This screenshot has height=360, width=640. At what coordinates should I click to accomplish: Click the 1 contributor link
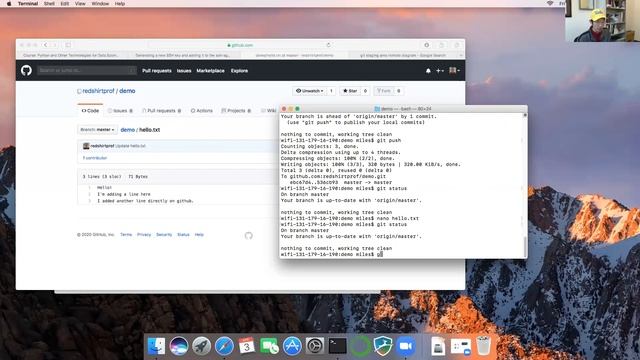tap(95, 158)
